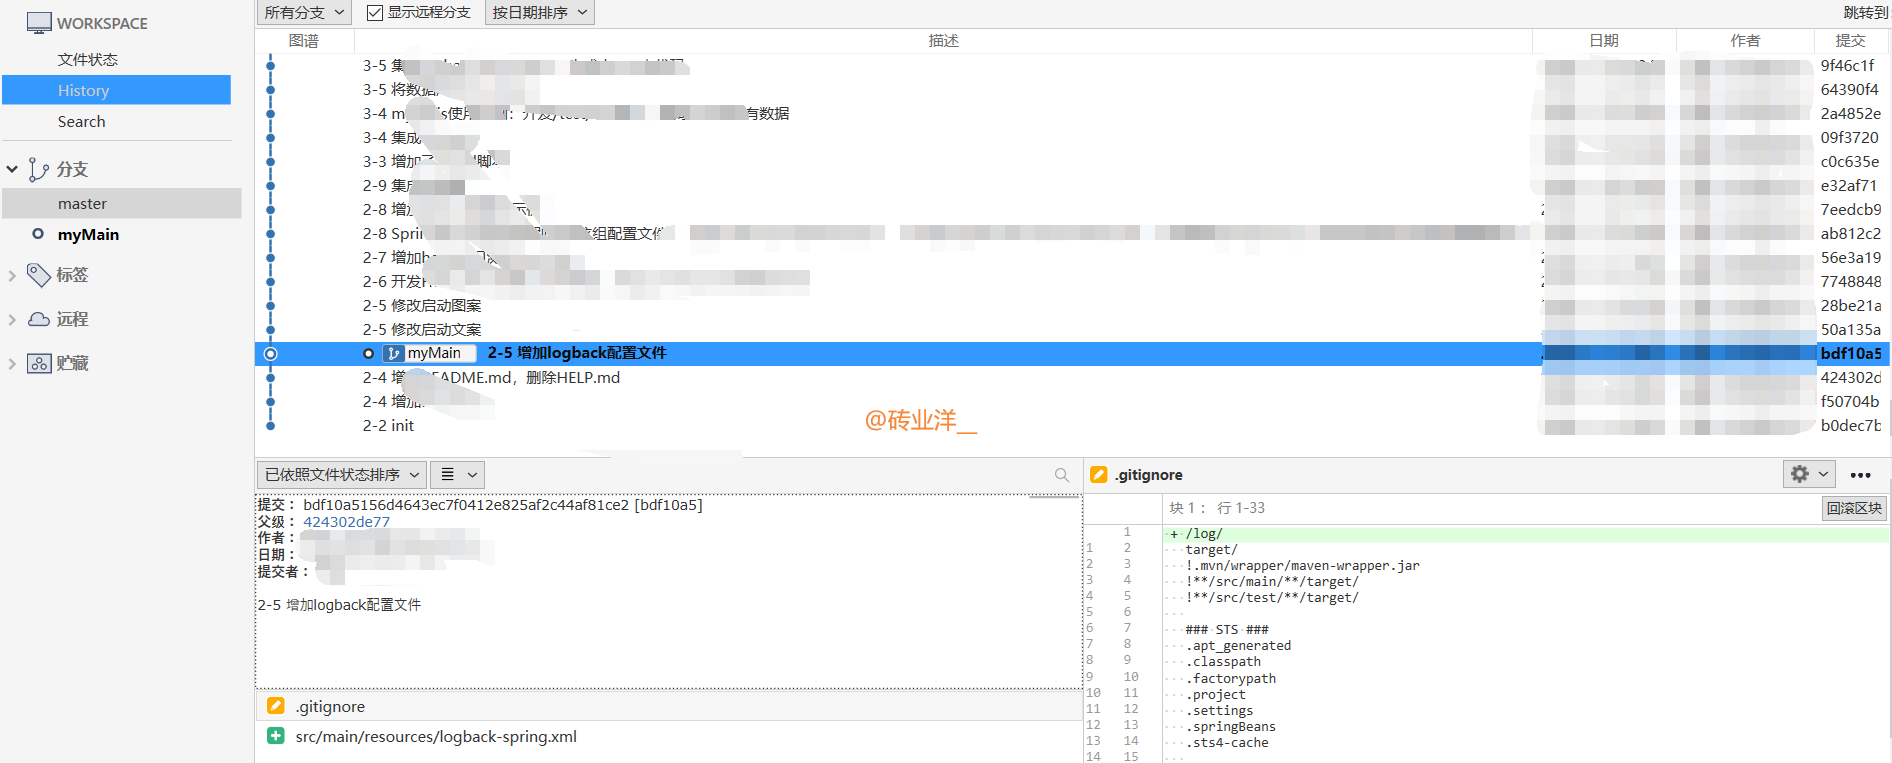Select commit 2-5 修改启动图案

click(x=422, y=305)
